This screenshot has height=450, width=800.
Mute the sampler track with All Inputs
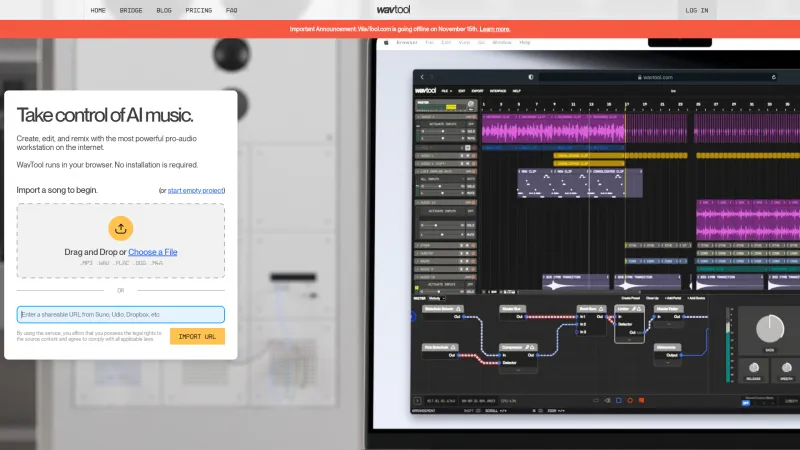point(471,193)
